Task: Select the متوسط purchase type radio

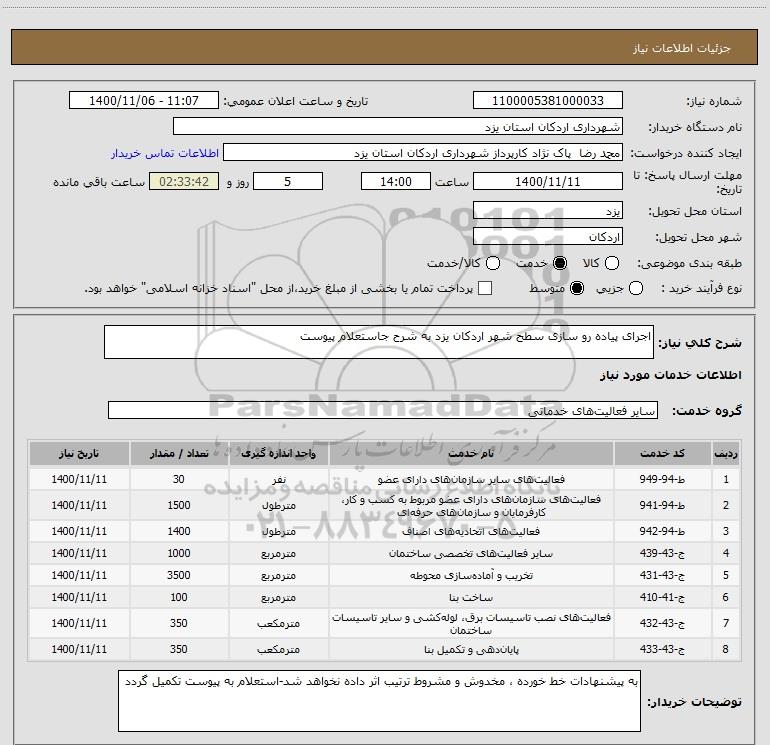Action: [577, 288]
